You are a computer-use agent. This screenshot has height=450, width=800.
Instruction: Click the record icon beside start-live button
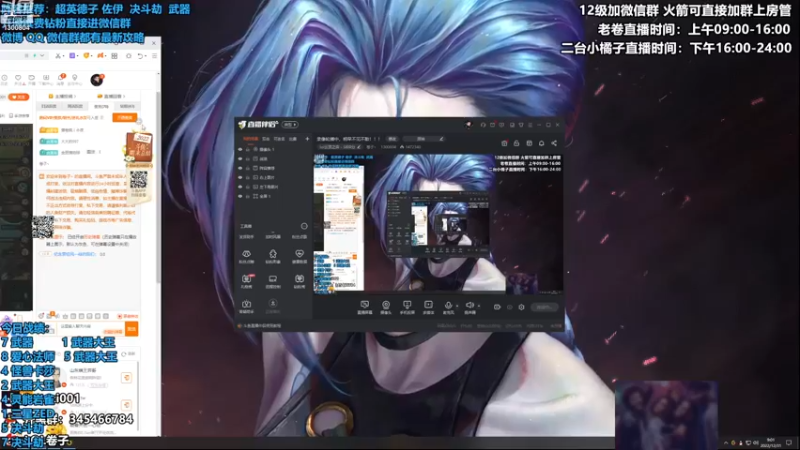pos(497,307)
